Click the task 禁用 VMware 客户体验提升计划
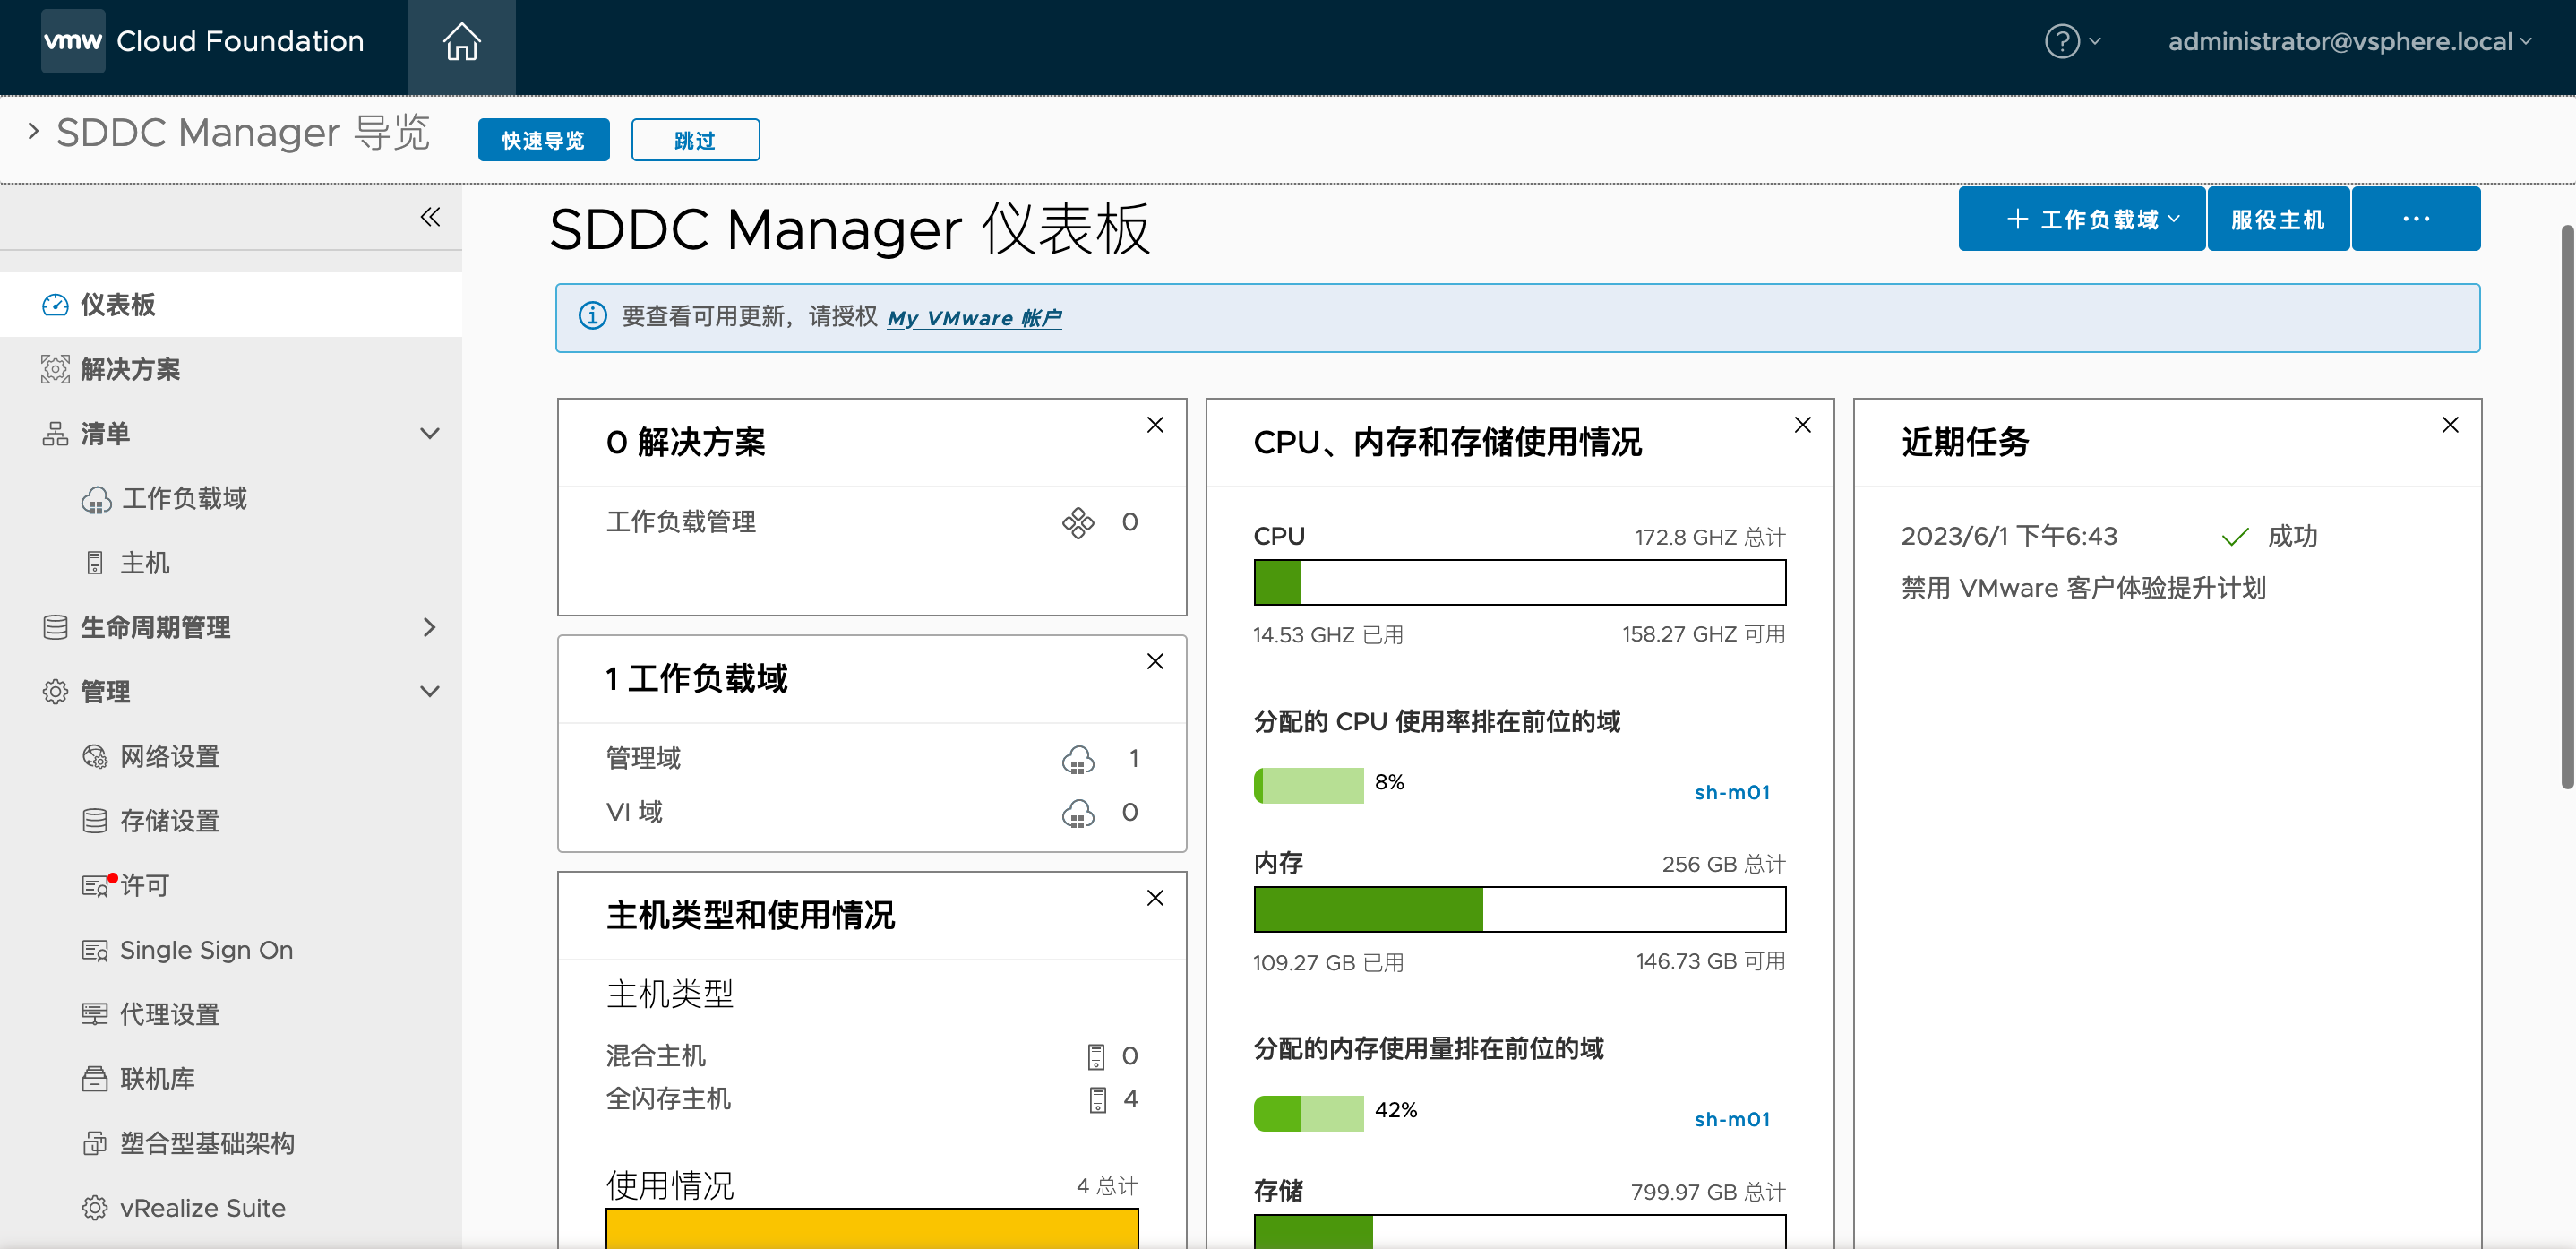 tap(2083, 588)
